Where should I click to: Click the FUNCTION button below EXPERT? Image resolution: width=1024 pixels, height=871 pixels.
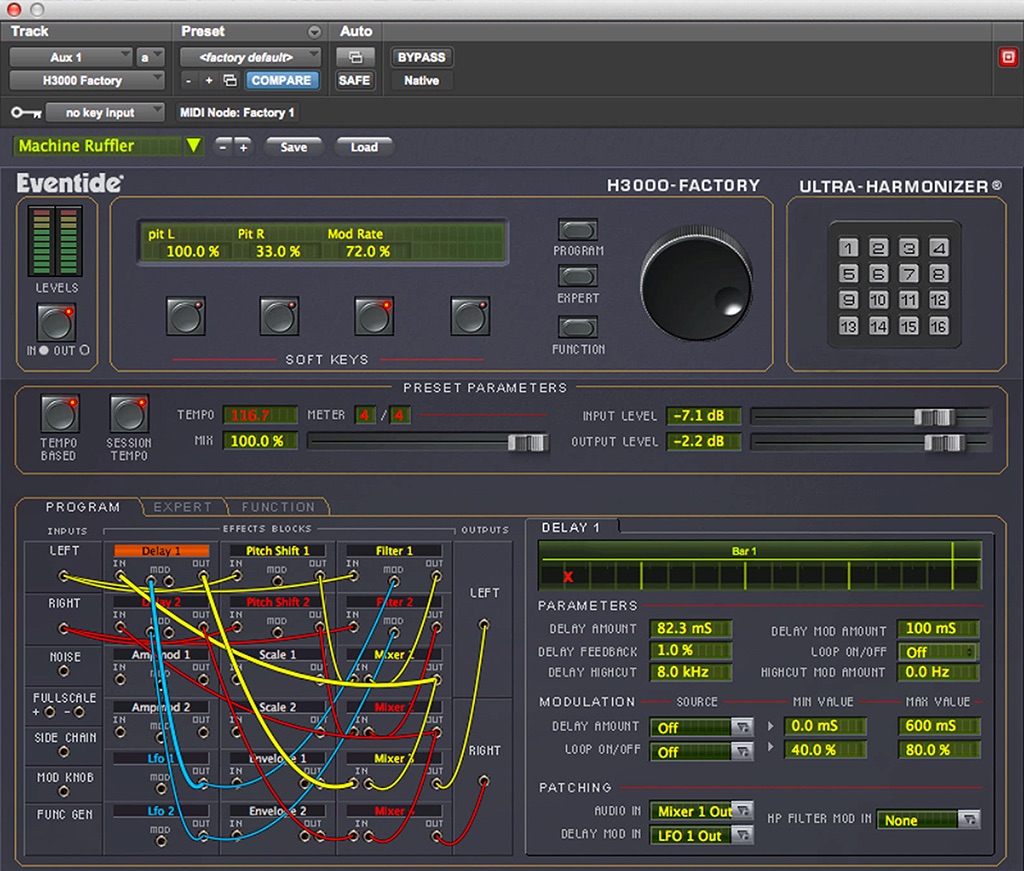(578, 326)
